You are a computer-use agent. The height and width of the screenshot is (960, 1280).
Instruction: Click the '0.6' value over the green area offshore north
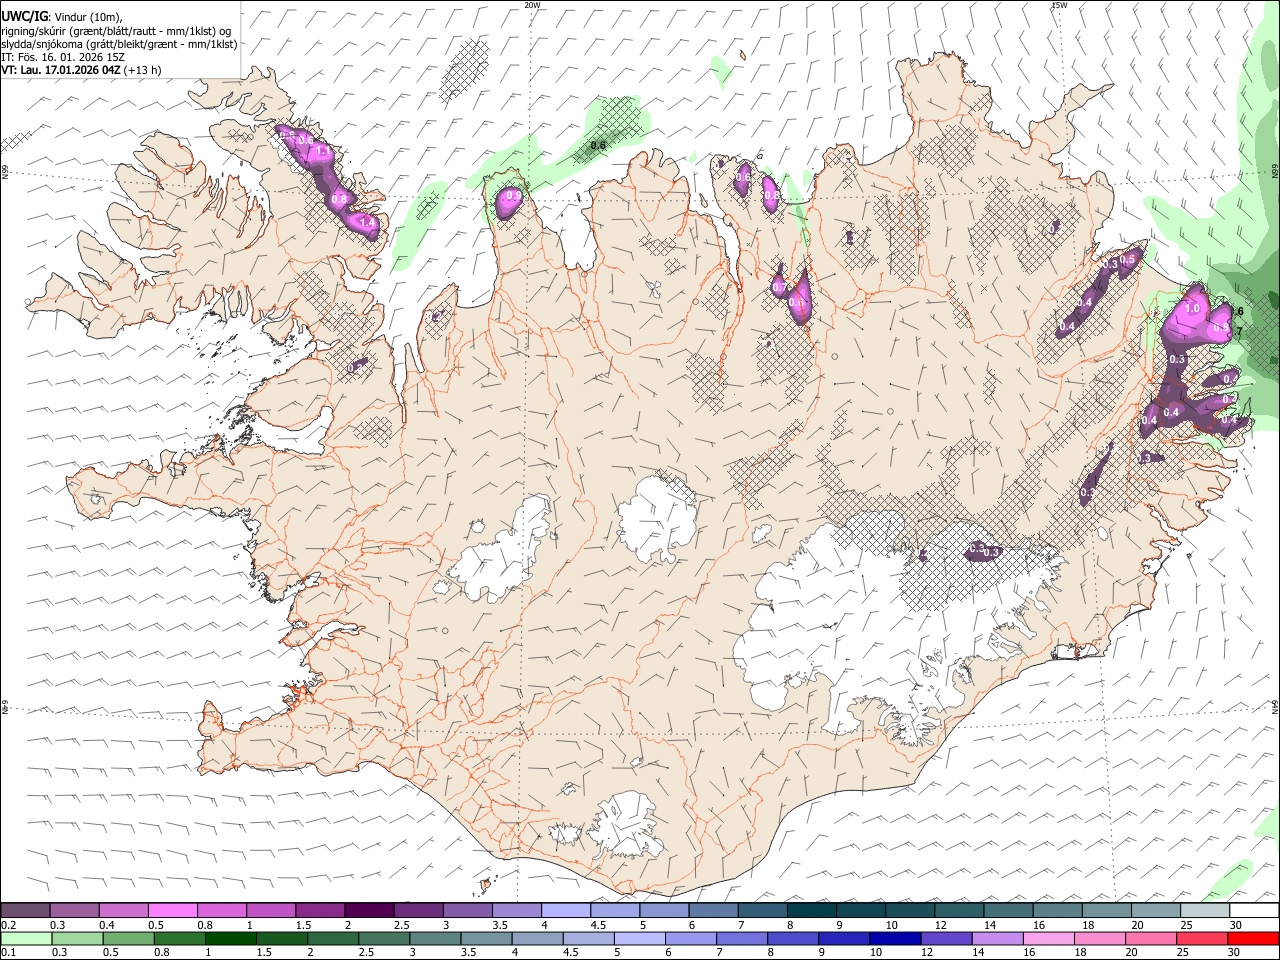[x=598, y=146]
